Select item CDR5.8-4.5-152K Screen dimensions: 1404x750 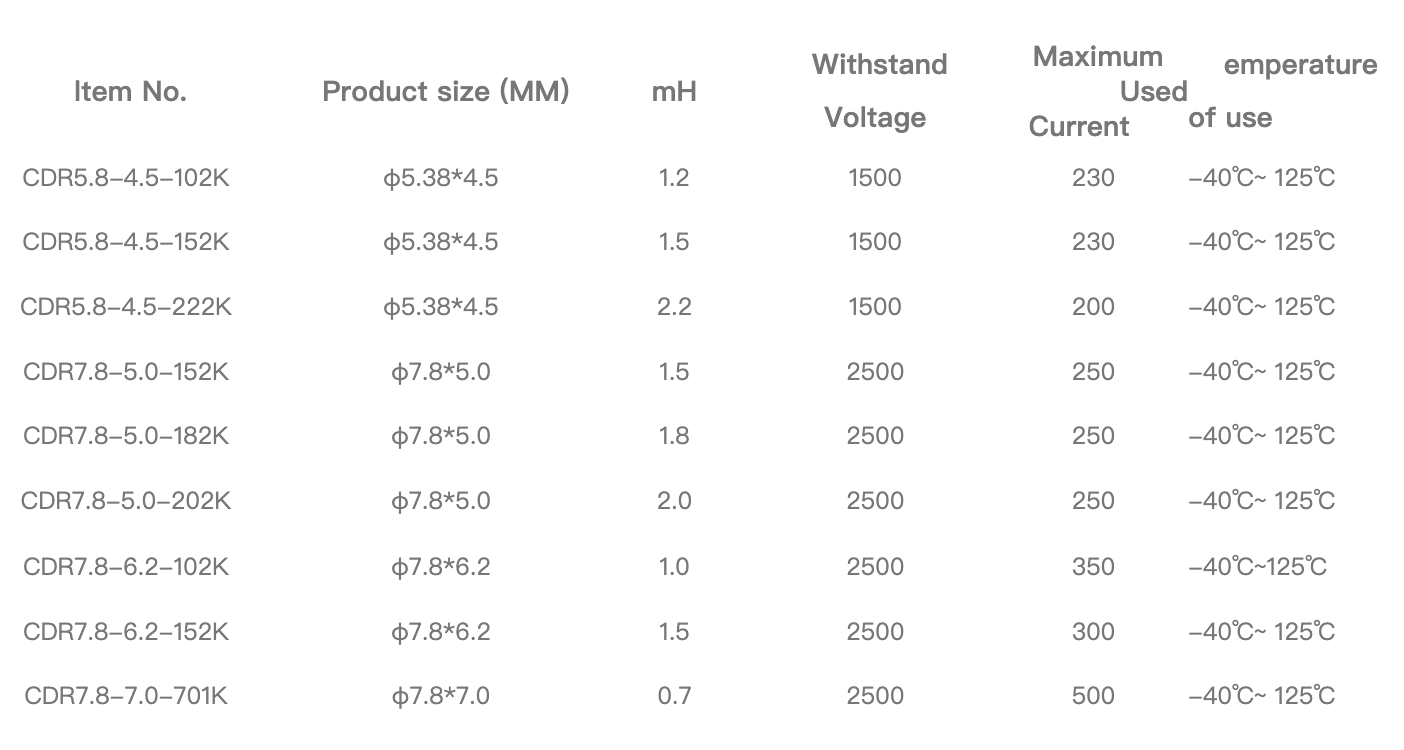pos(126,242)
